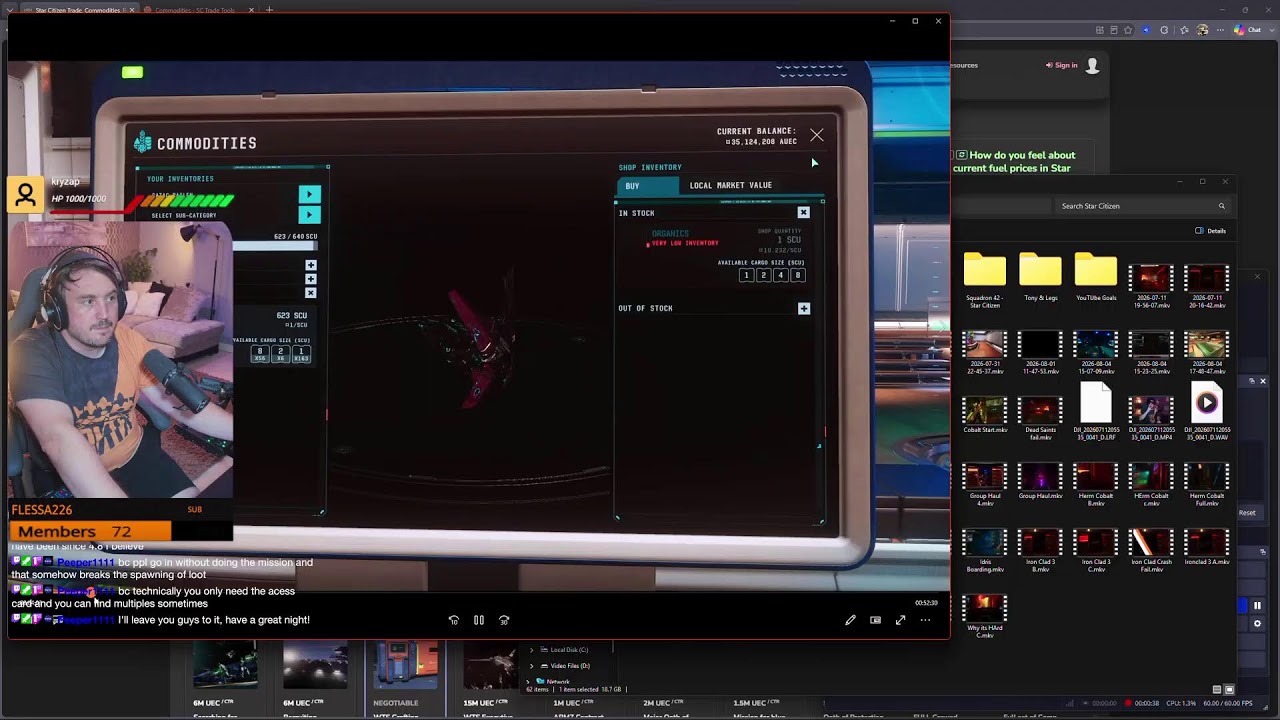Click the search magnifier icon in Explorer
This screenshot has height=720, width=1280.
1221,206
